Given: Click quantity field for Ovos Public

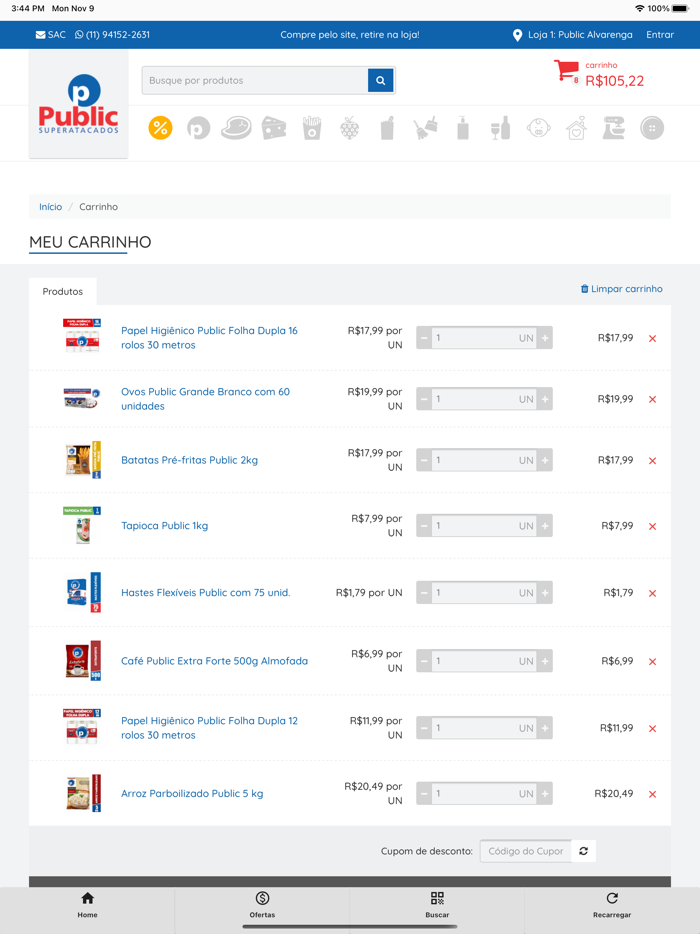Looking at the screenshot, I should (x=484, y=399).
